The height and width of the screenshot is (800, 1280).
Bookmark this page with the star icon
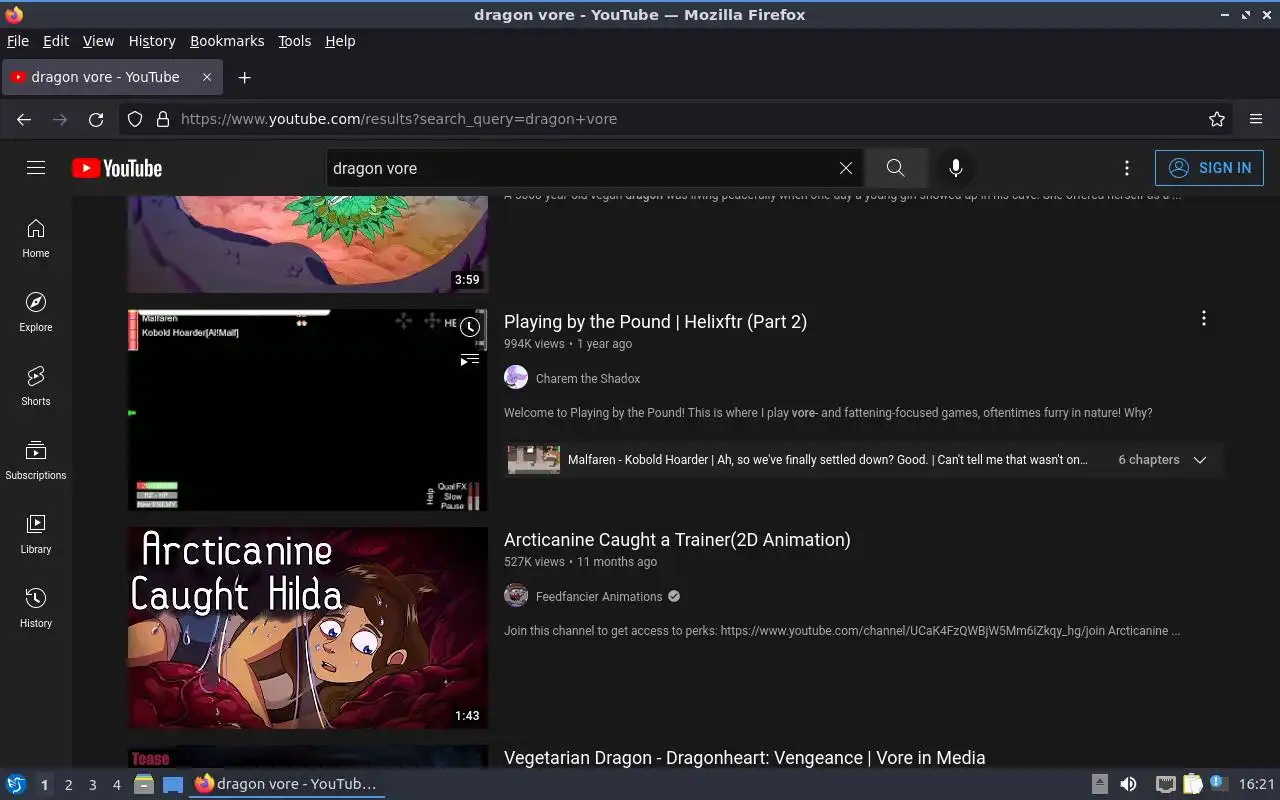pyautogui.click(x=1217, y=119)
